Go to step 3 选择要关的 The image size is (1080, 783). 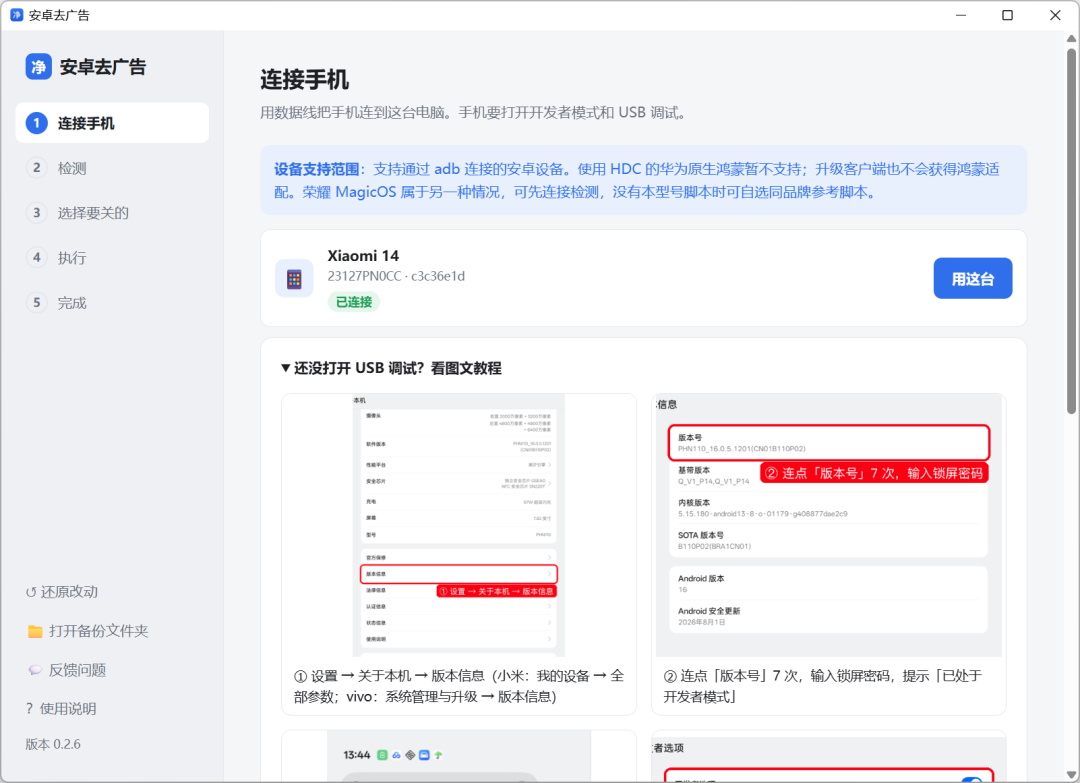click(x=112, y=213)
